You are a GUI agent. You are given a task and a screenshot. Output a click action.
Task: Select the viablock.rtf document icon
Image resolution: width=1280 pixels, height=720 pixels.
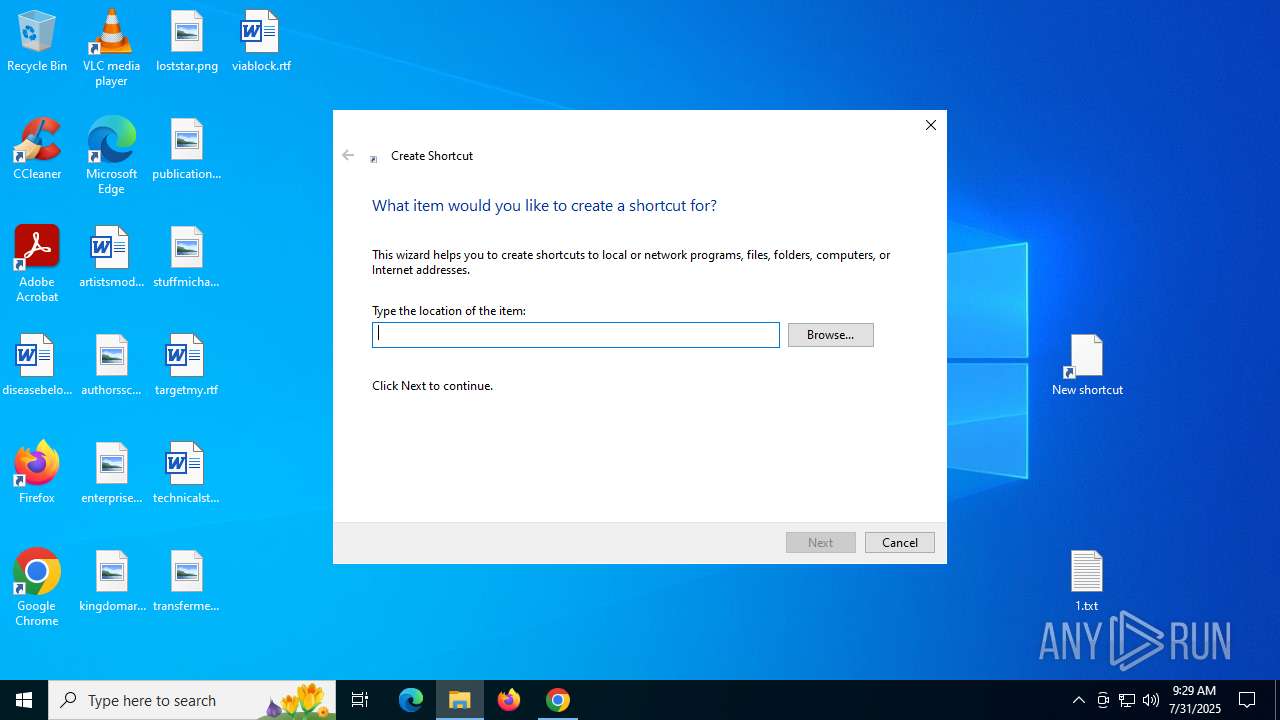pos(261,42)
